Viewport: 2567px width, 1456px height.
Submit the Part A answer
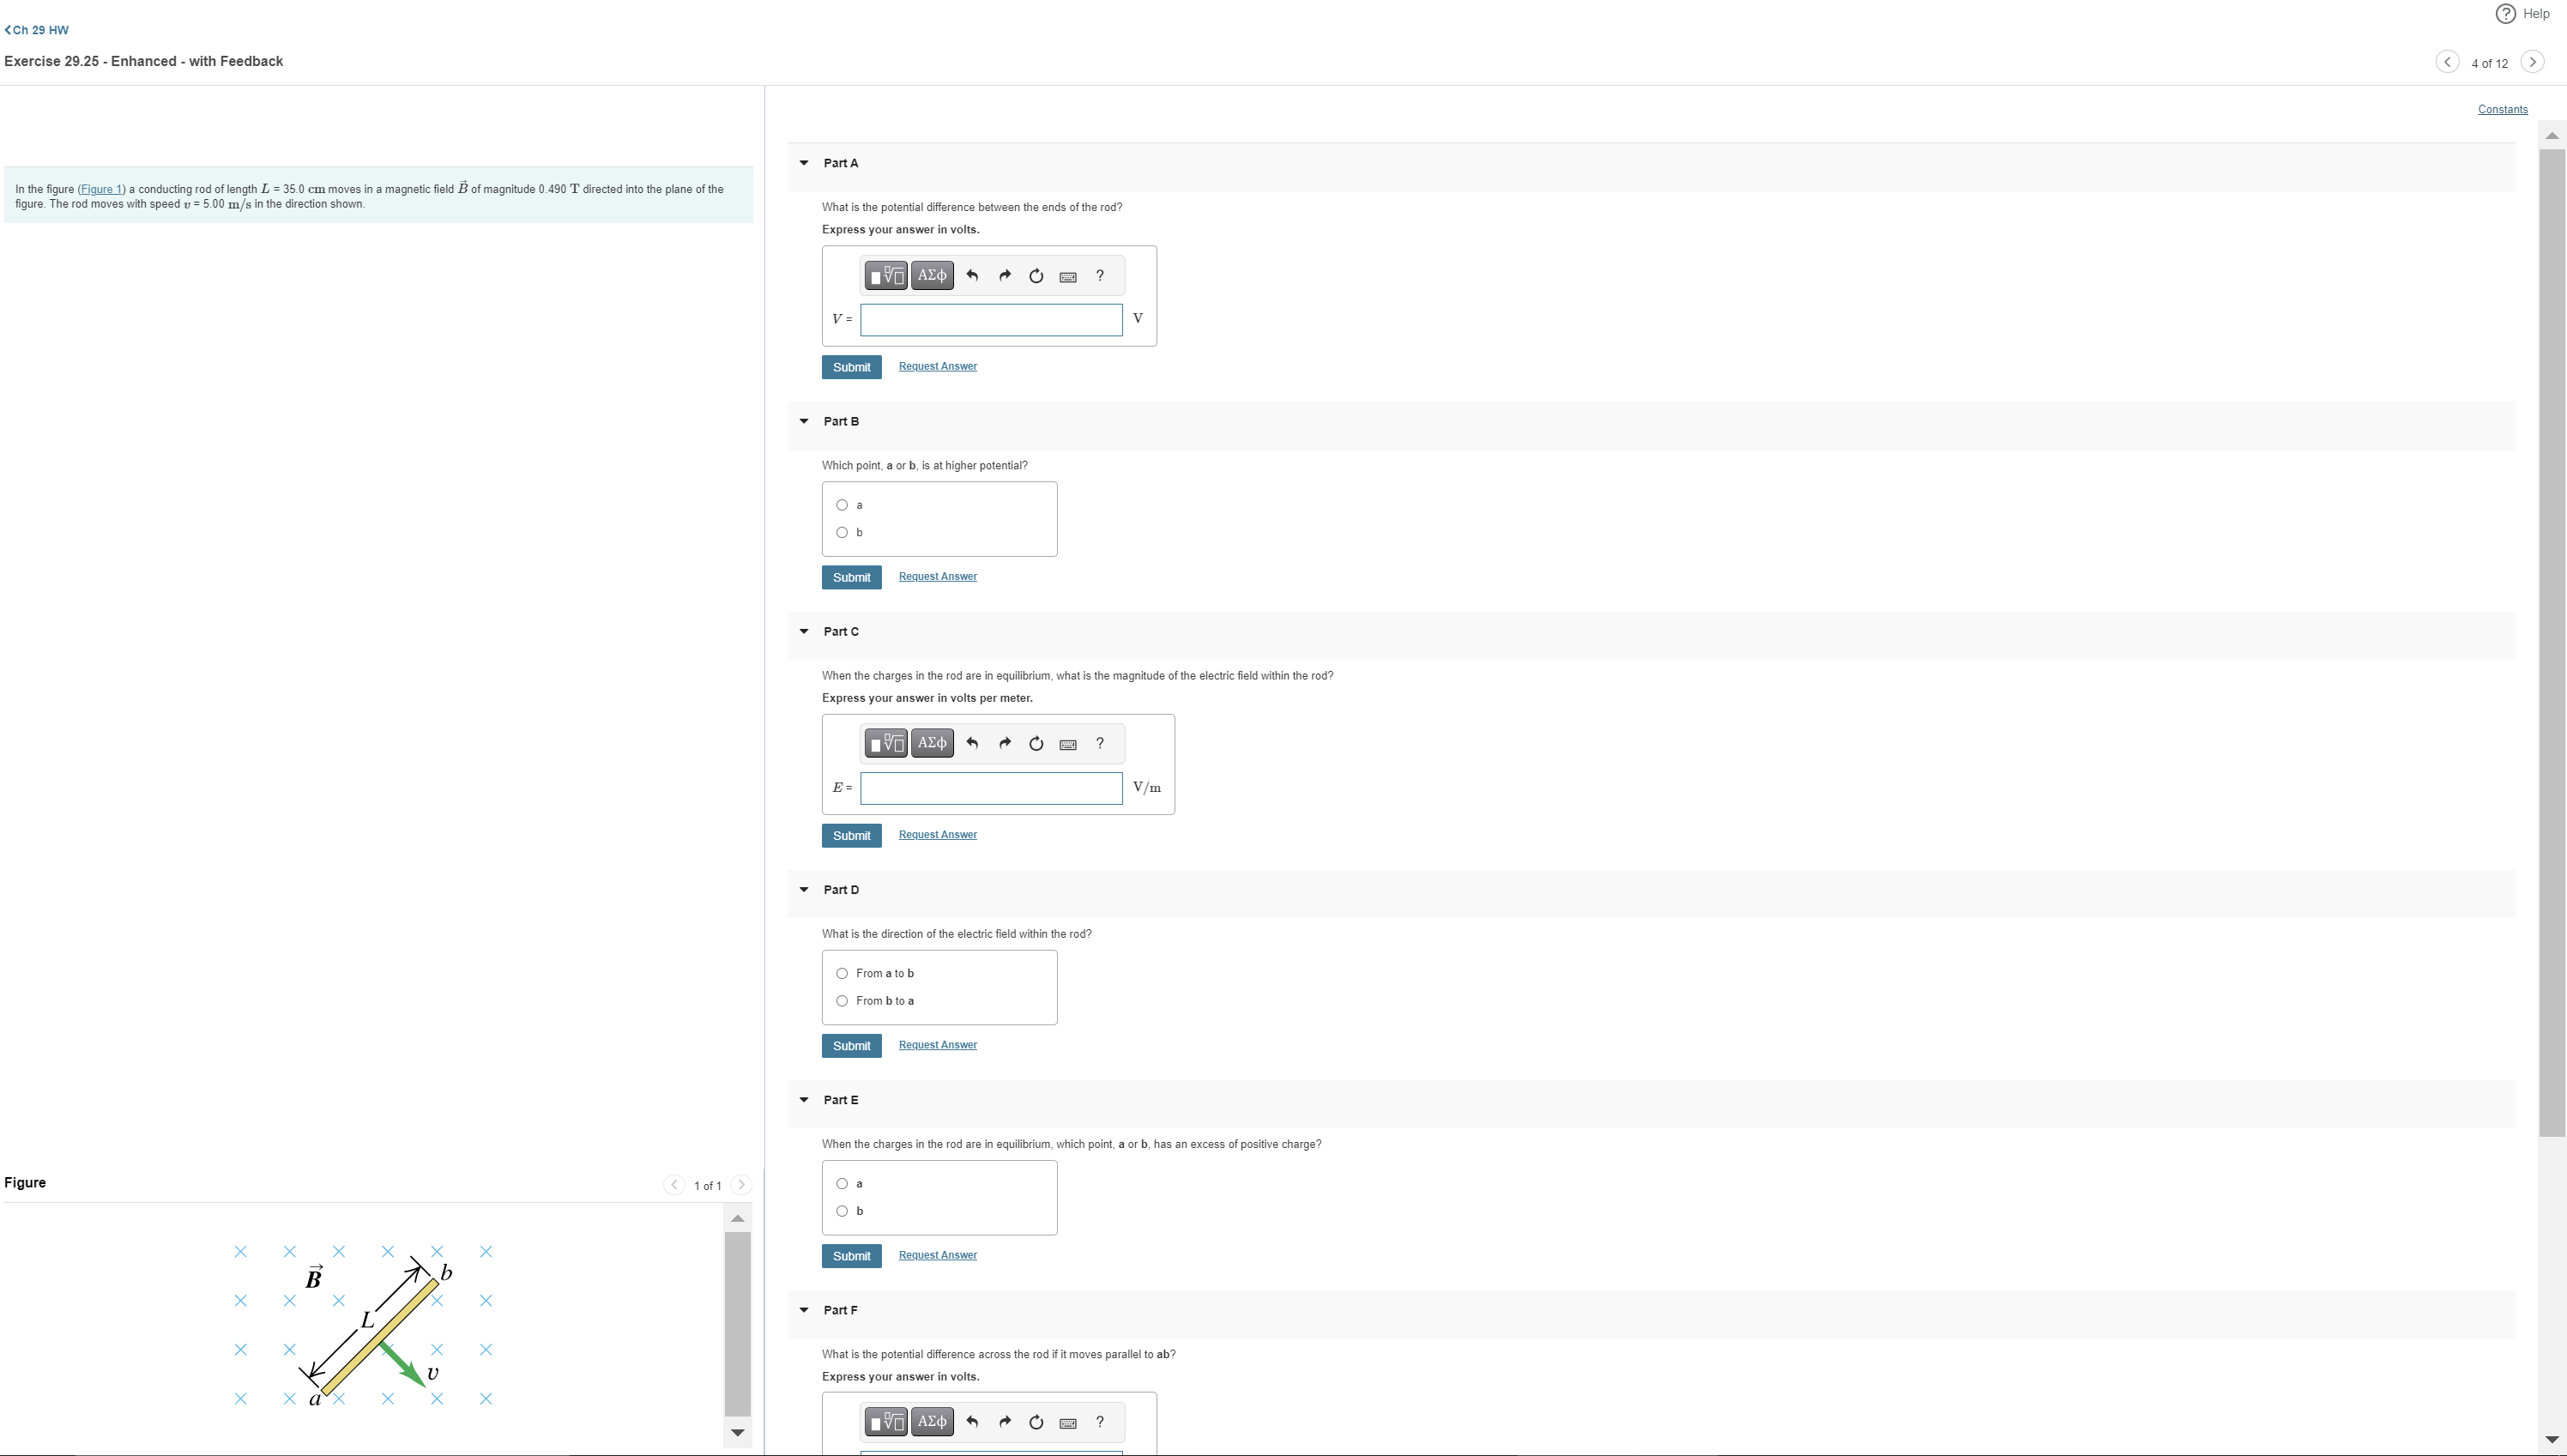(x=851, y=368)
